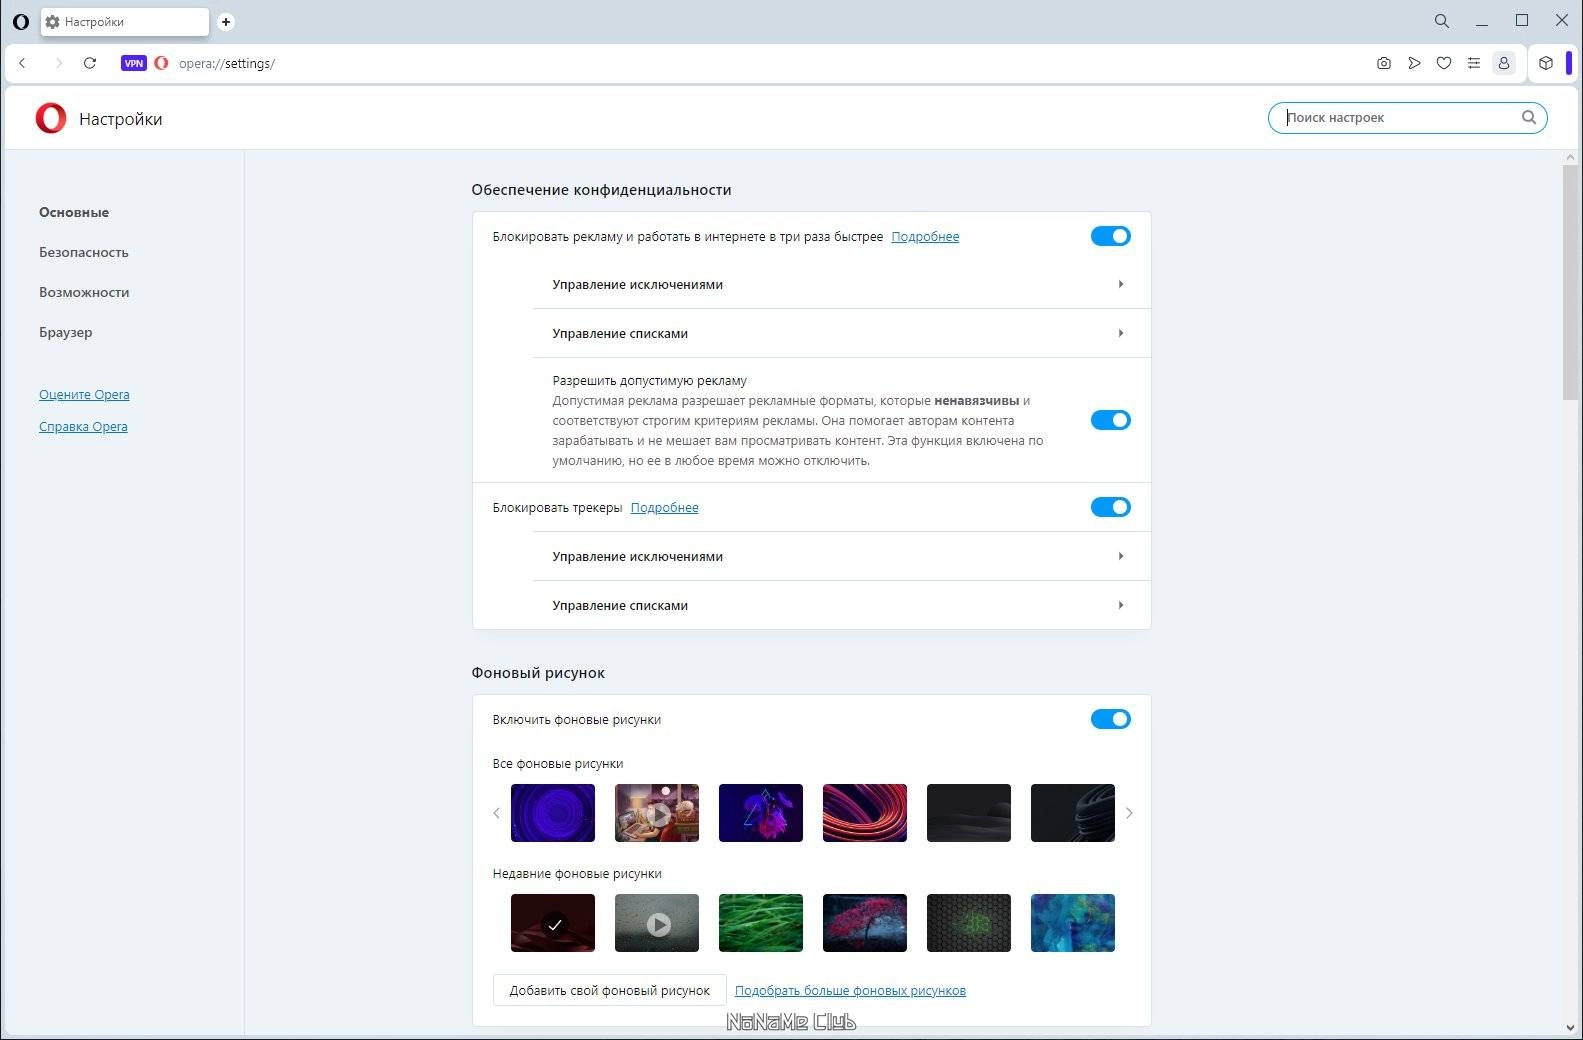Click the Opera logo next to Настройки

(x=51, y=118)
